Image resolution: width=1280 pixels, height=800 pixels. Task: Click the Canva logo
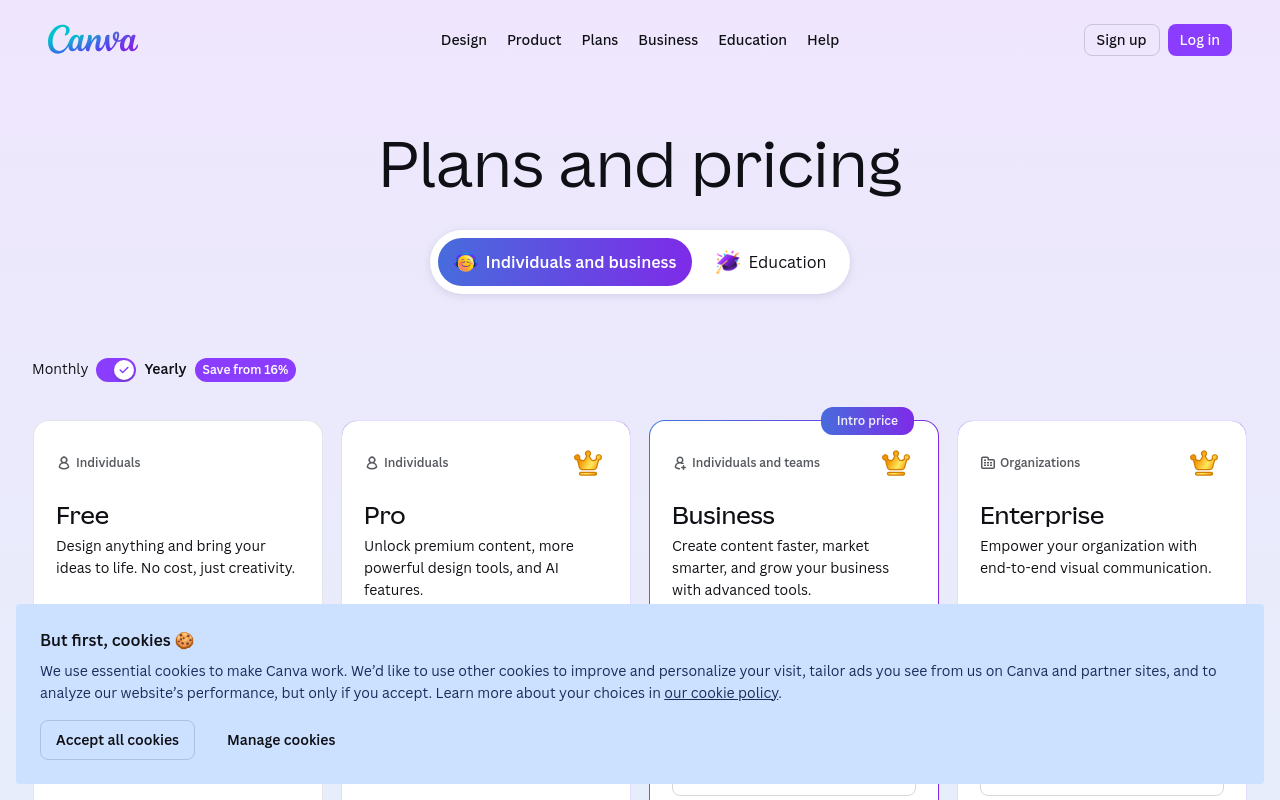click(93, 39)
